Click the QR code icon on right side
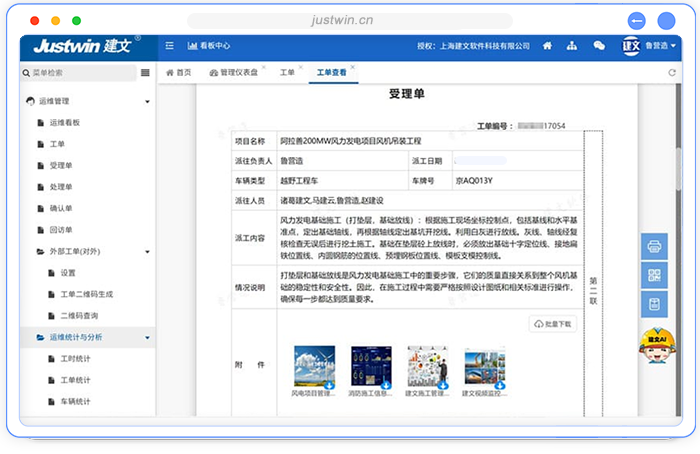This screenshot has height=454, width=700. coord(656,275)
